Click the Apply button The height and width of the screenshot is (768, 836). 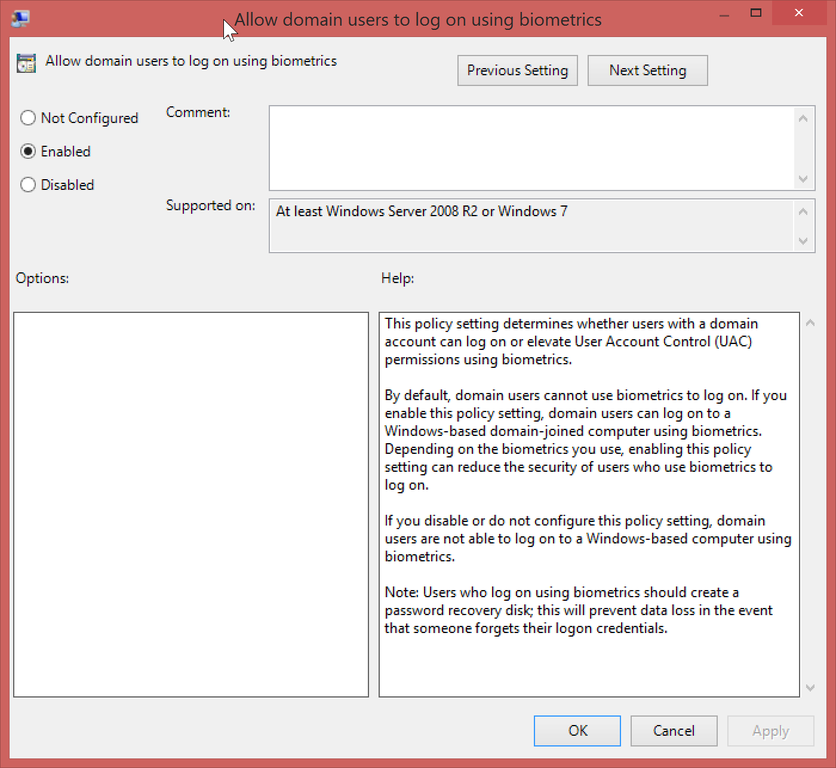pos(770,730)
